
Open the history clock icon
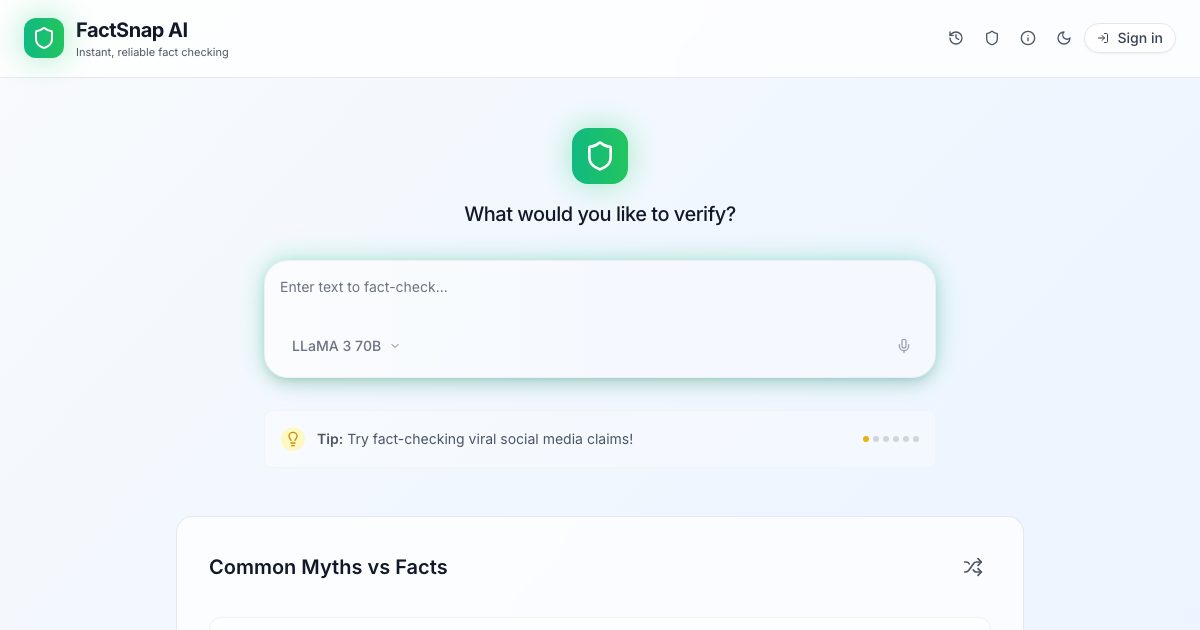tap(956, 38)
